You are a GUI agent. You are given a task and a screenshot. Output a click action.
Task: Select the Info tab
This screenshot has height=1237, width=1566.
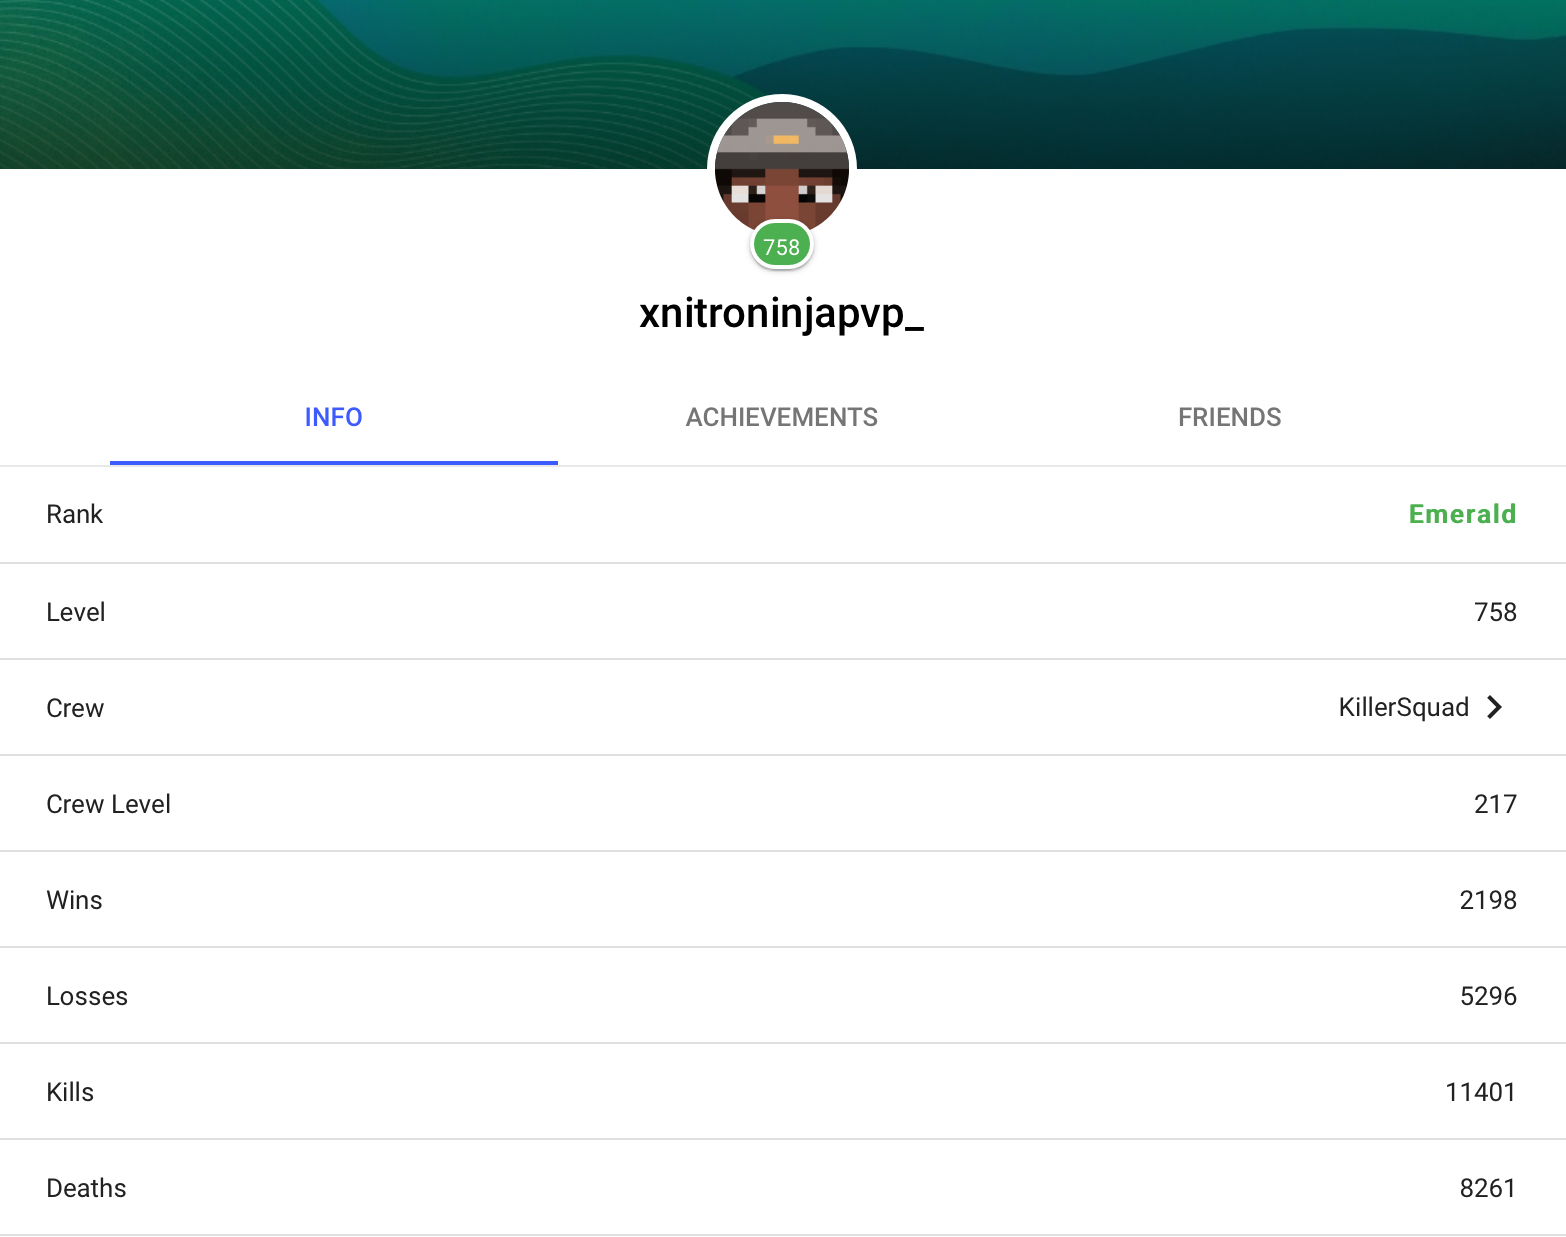point(334,417)
